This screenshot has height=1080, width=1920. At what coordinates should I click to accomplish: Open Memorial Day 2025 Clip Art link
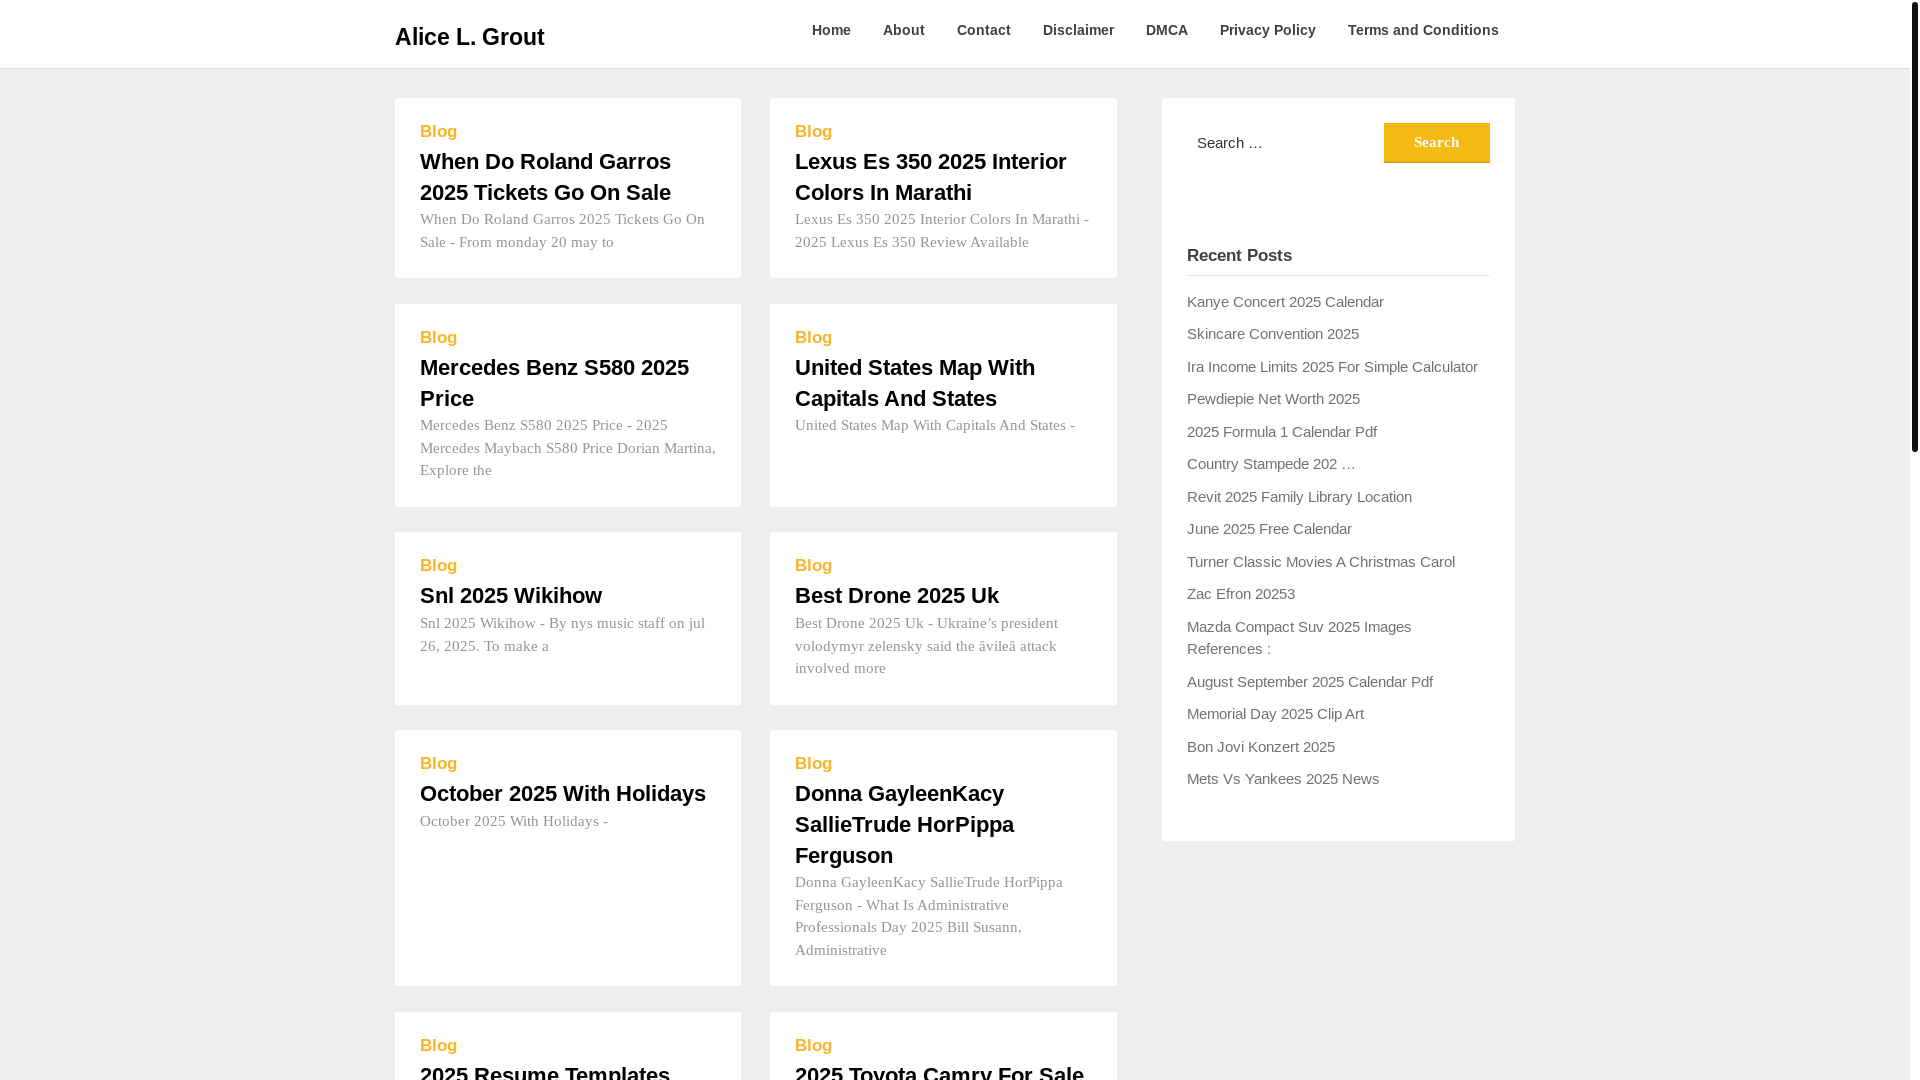(1275, 714)
